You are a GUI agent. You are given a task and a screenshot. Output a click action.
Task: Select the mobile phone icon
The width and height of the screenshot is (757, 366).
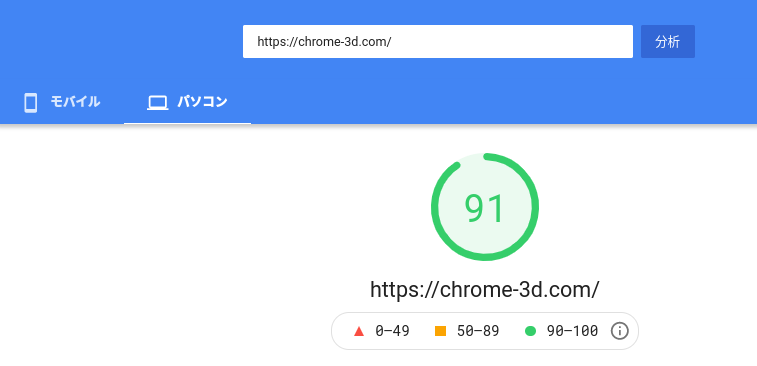tap(30, 103)
